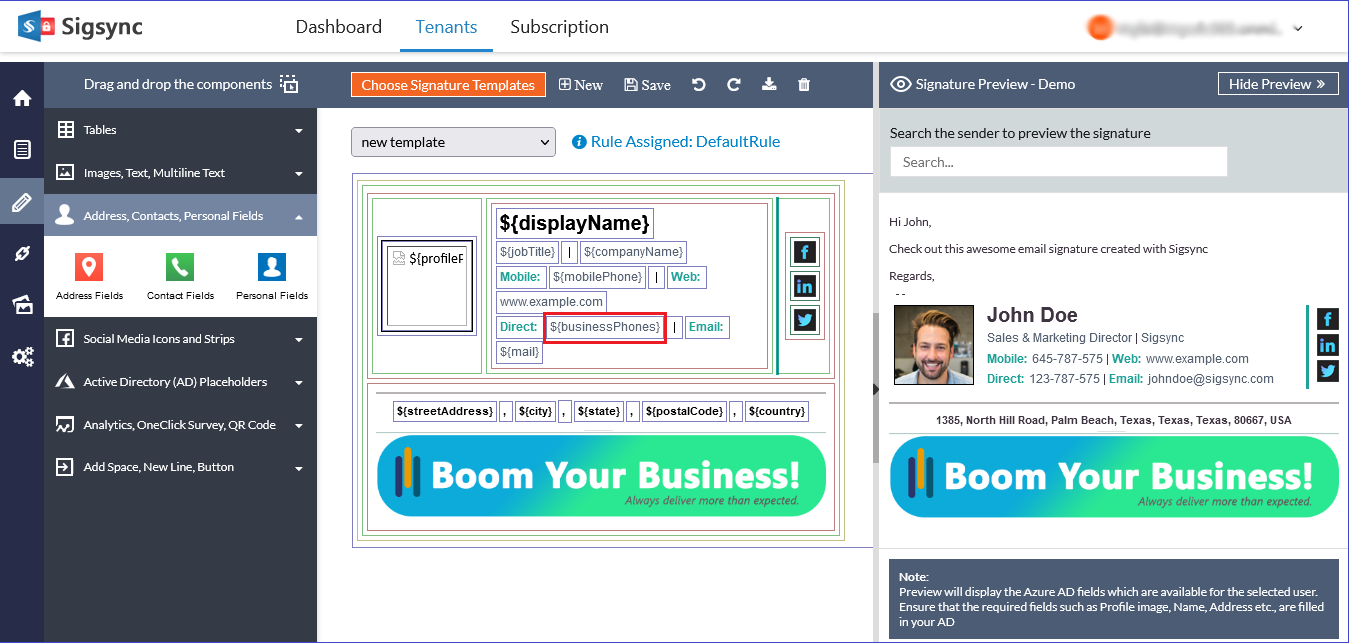Select the ${postalCode} placeholder
This screenshot has height=643, width=1349.
684,411
